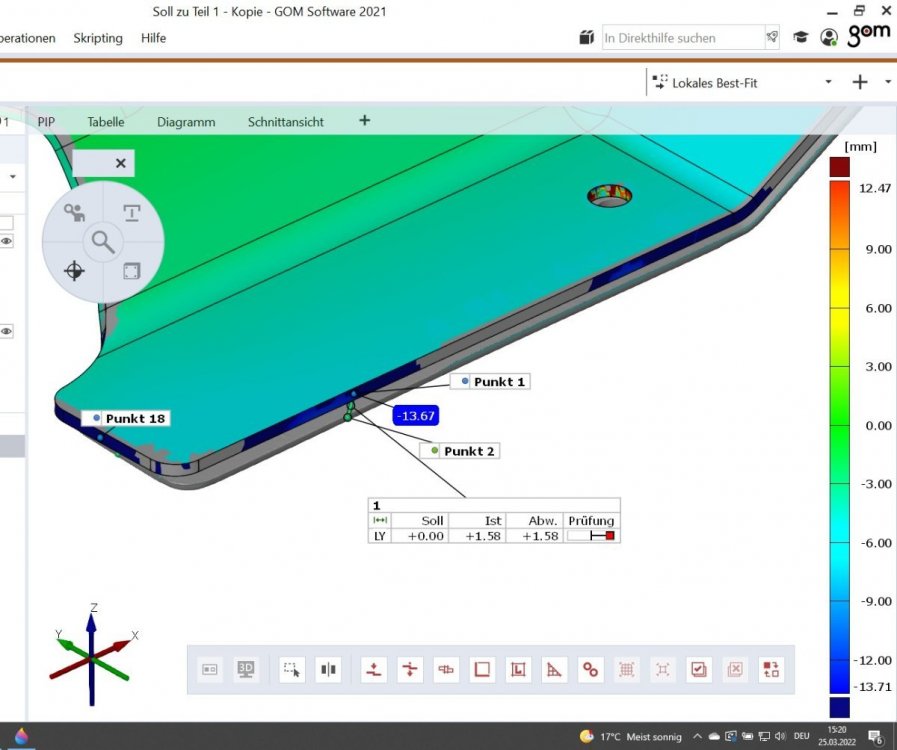Toggle the lower eye visibility icon

click(x=7, y=331)
